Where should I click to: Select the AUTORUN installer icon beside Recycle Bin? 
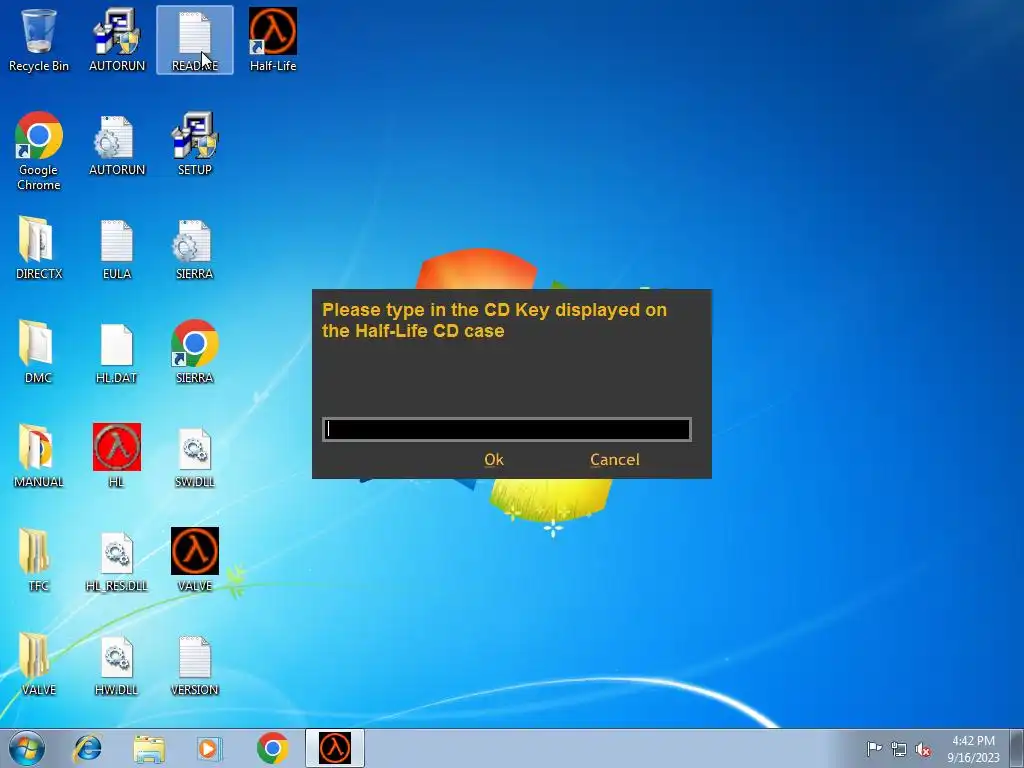point(117,40)
